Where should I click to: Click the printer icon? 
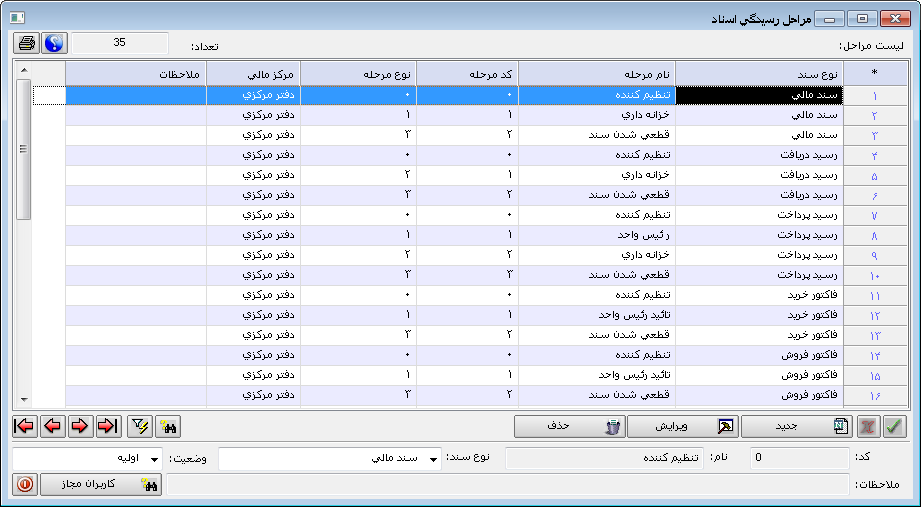pyautogui.click(x=26, y=43)
